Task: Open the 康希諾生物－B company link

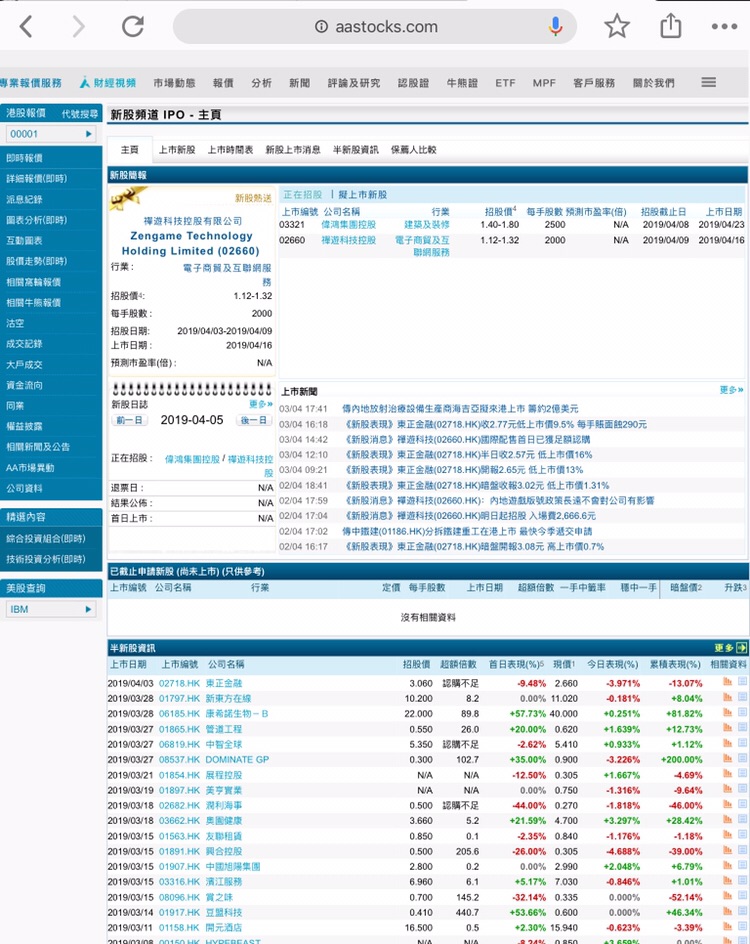Action: pos(237,713)
